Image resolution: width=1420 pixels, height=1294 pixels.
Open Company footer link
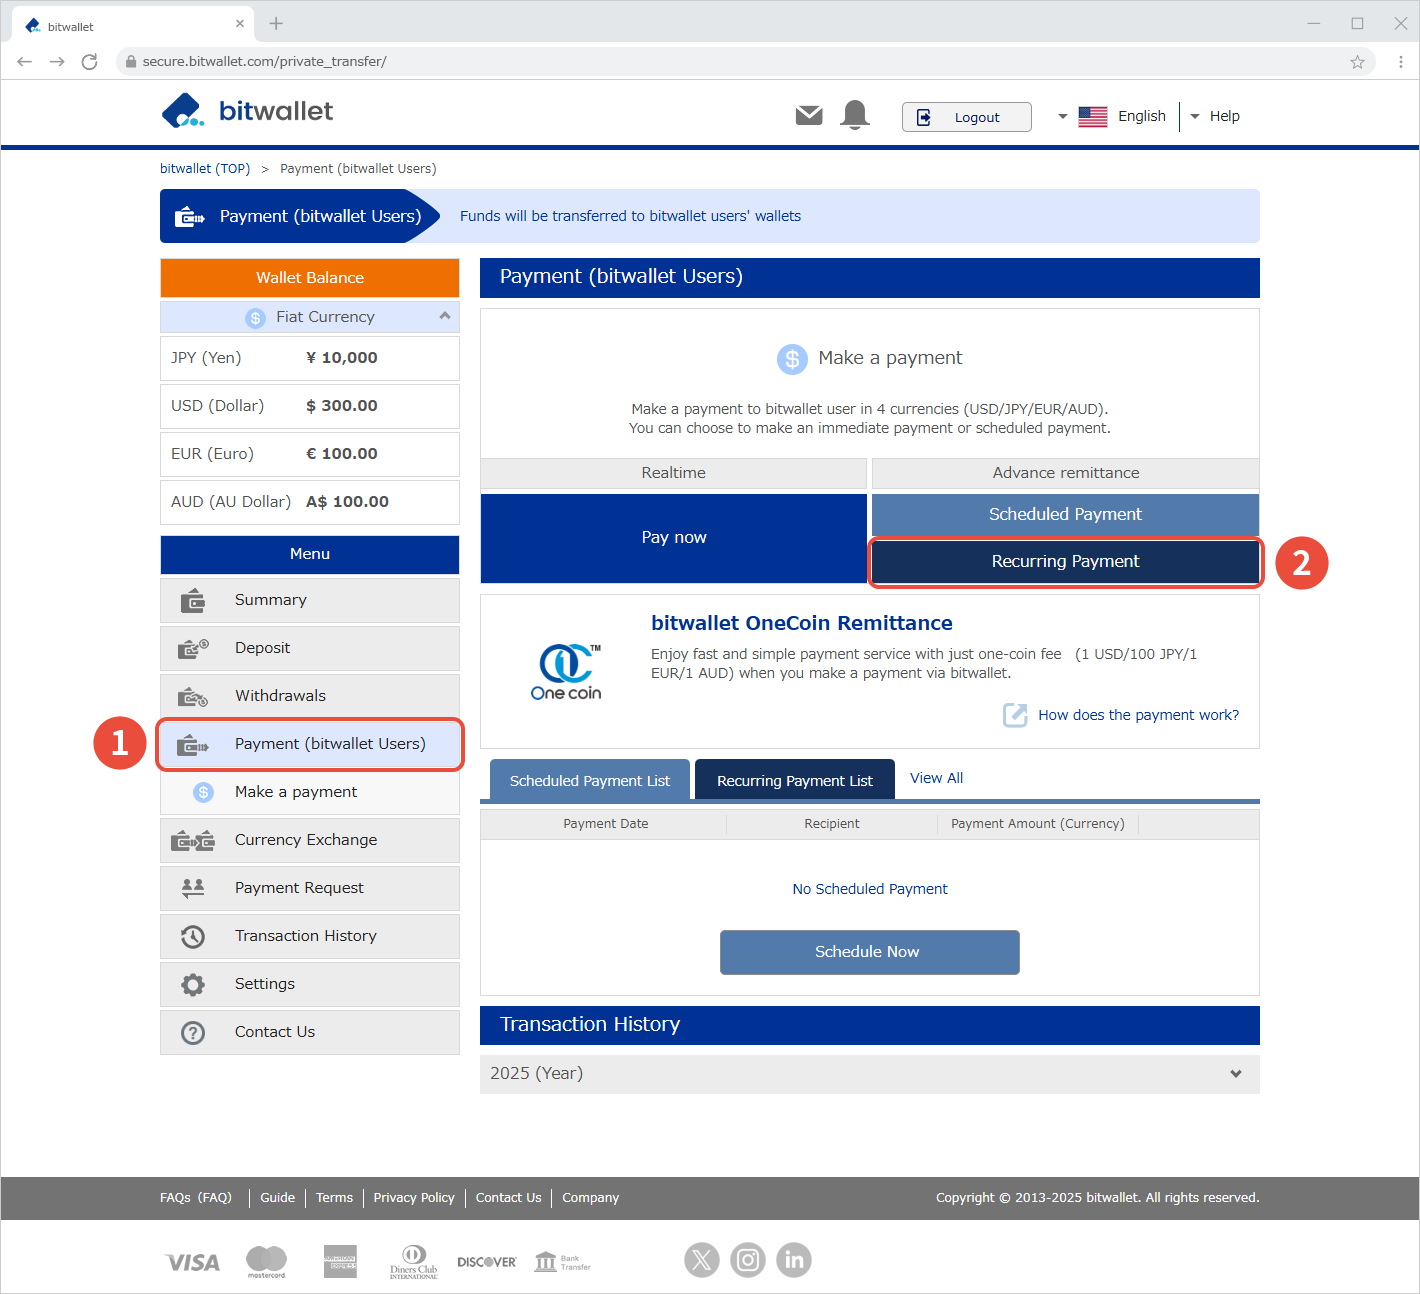[590, 1198]
